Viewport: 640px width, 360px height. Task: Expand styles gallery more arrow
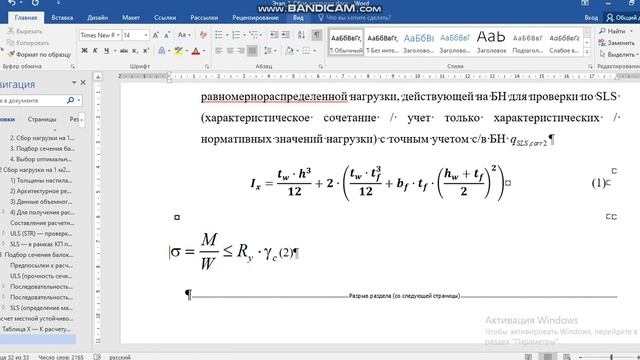[x=587, y=51]
